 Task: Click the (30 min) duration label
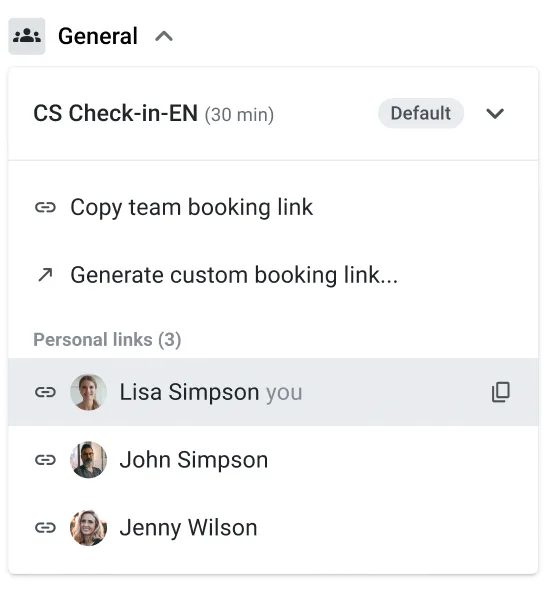(x=239, y=115)
